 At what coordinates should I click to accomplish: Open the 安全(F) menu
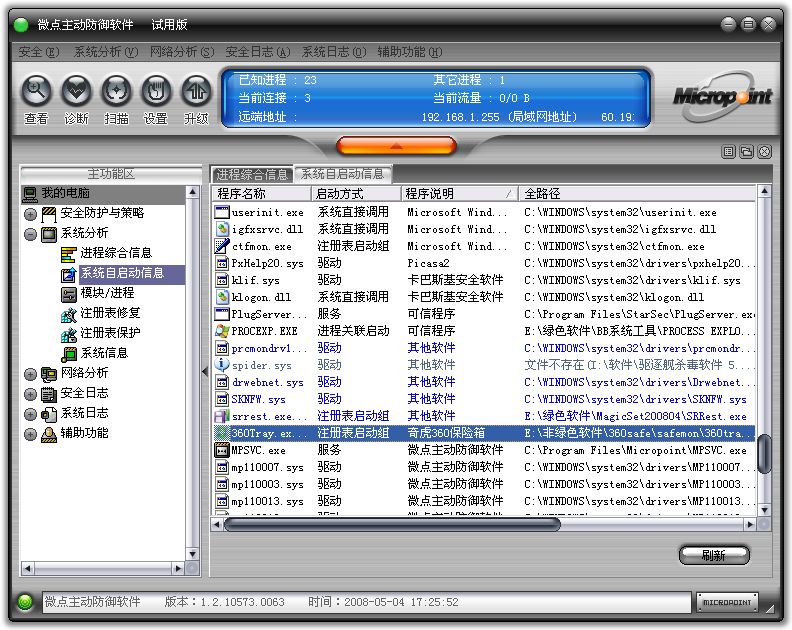click(38, 52)
